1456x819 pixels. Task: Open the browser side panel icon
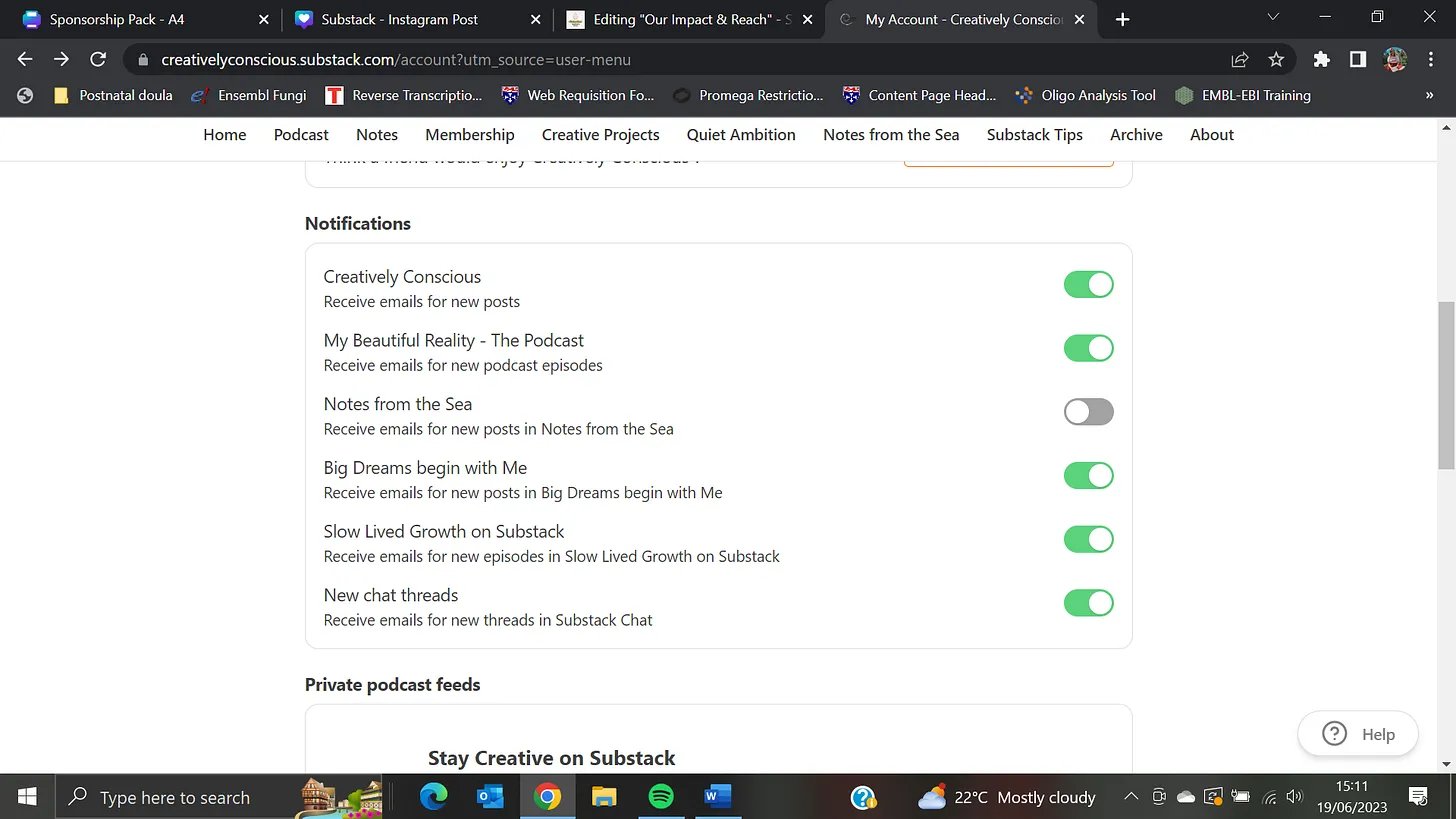click(1358, 60)
